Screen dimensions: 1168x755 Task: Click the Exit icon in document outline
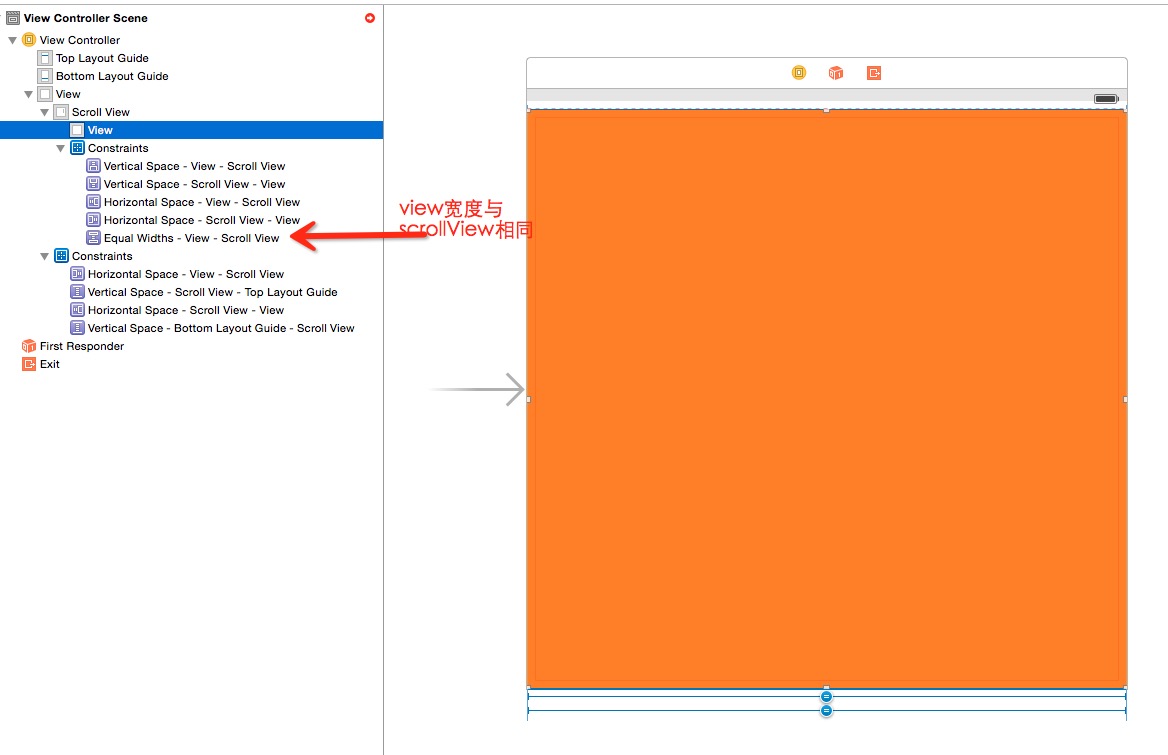click(x=29, y=364)
